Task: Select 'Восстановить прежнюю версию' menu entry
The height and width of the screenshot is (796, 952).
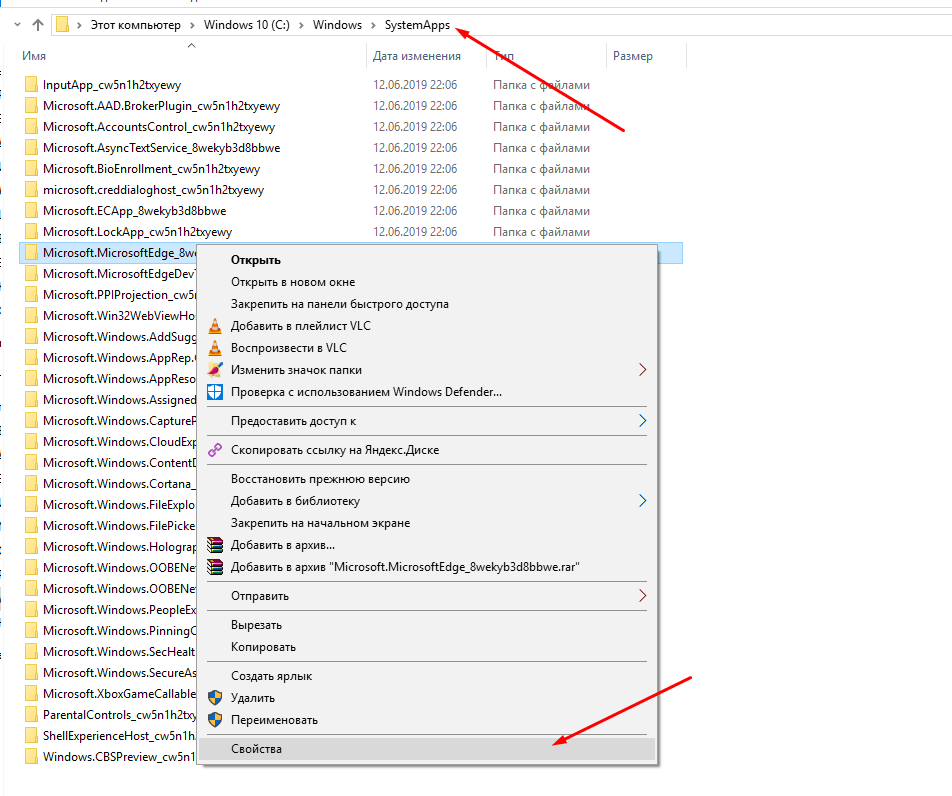Action: [x=429, y=479]
